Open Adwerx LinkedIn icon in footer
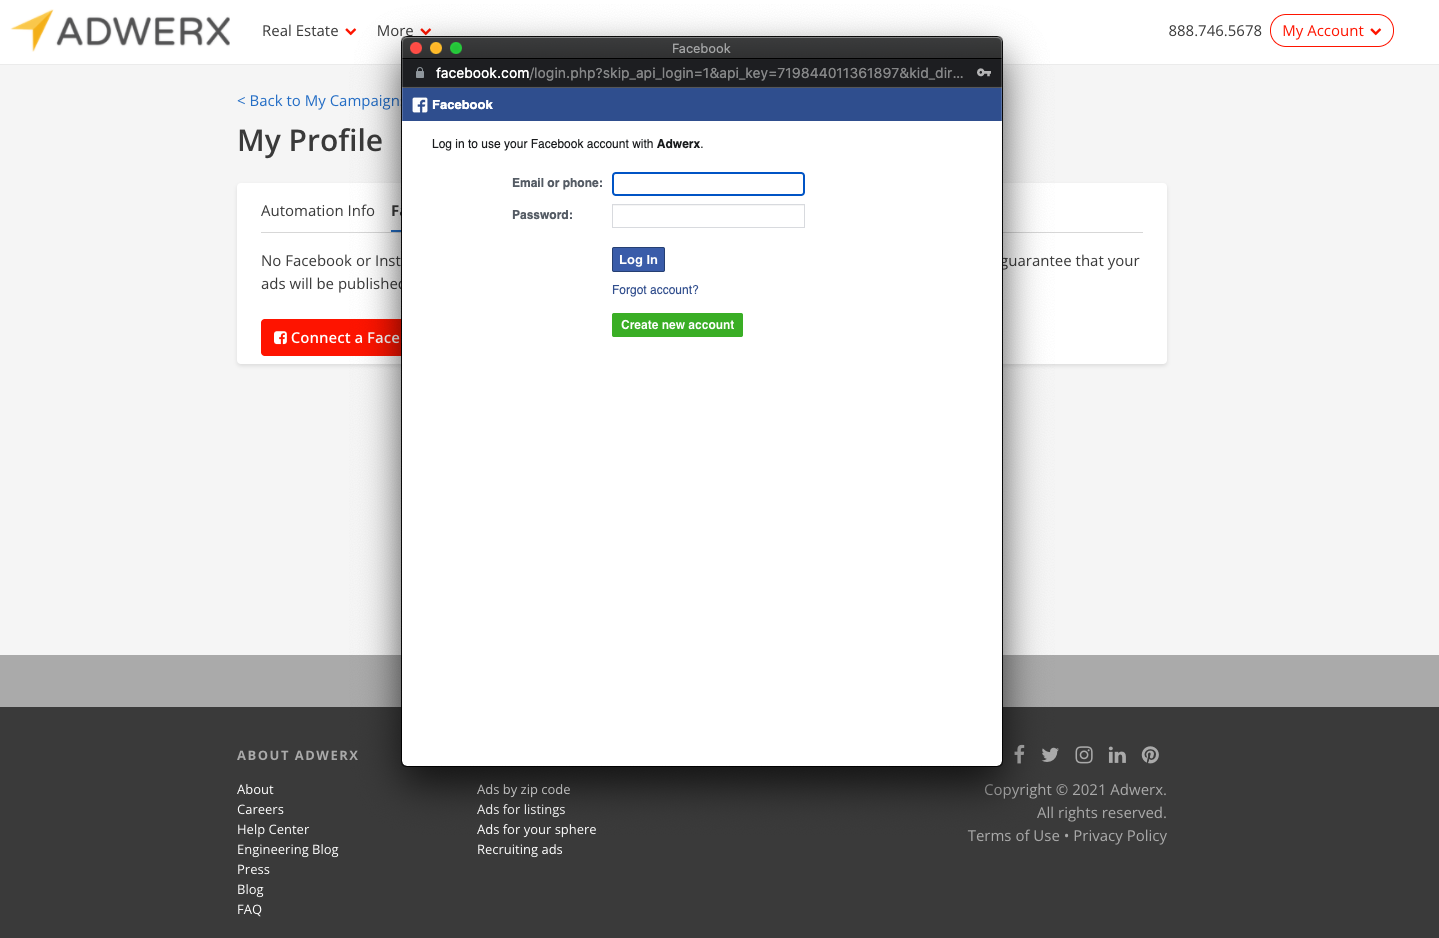Viewport: 1439px width, 938px height. 1117,755
